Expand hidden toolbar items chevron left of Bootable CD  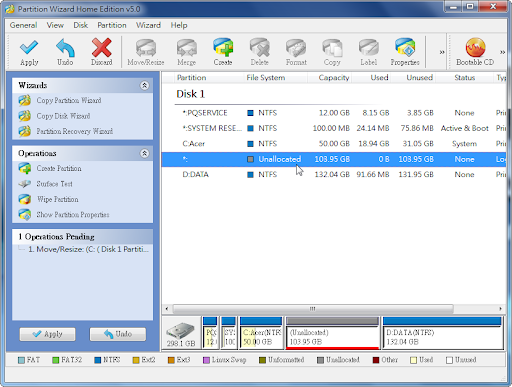[442, 52]
